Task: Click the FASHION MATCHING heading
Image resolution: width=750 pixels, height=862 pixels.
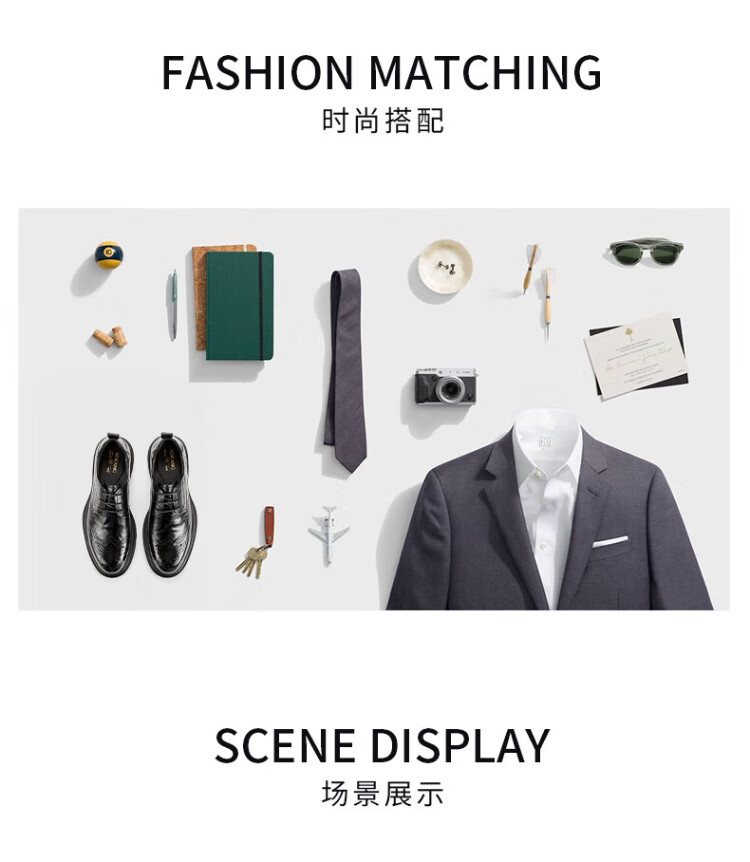Action: (x=382, y=73)
